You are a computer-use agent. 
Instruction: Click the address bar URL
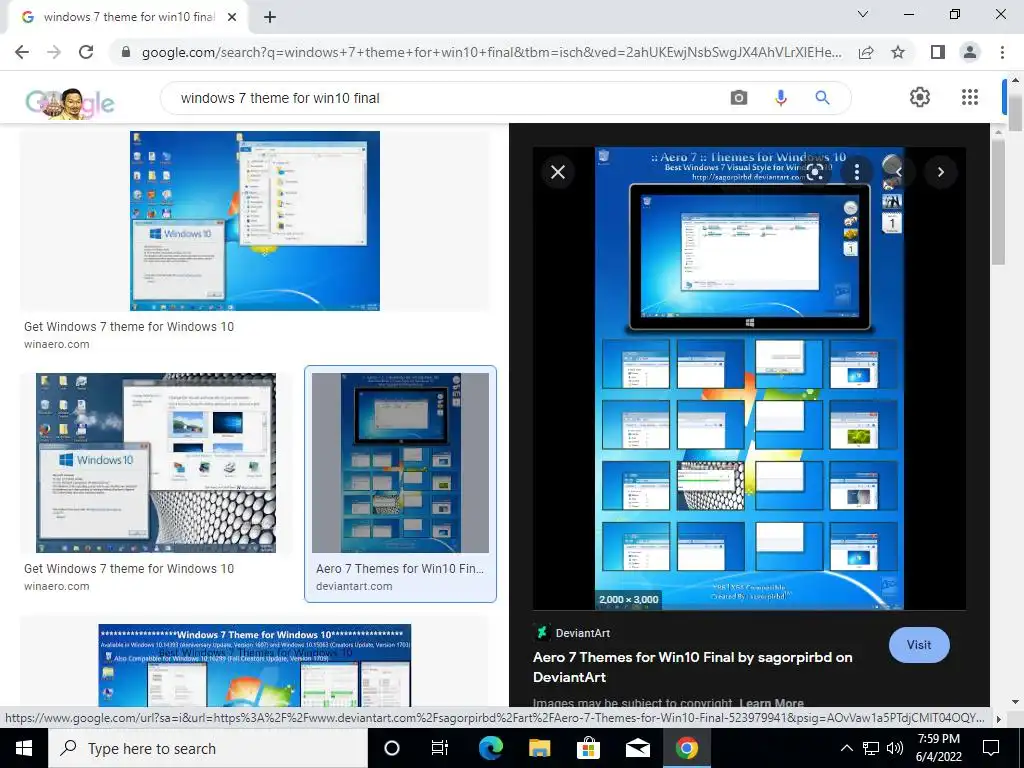pyautogui.click(x=491, y=52)
